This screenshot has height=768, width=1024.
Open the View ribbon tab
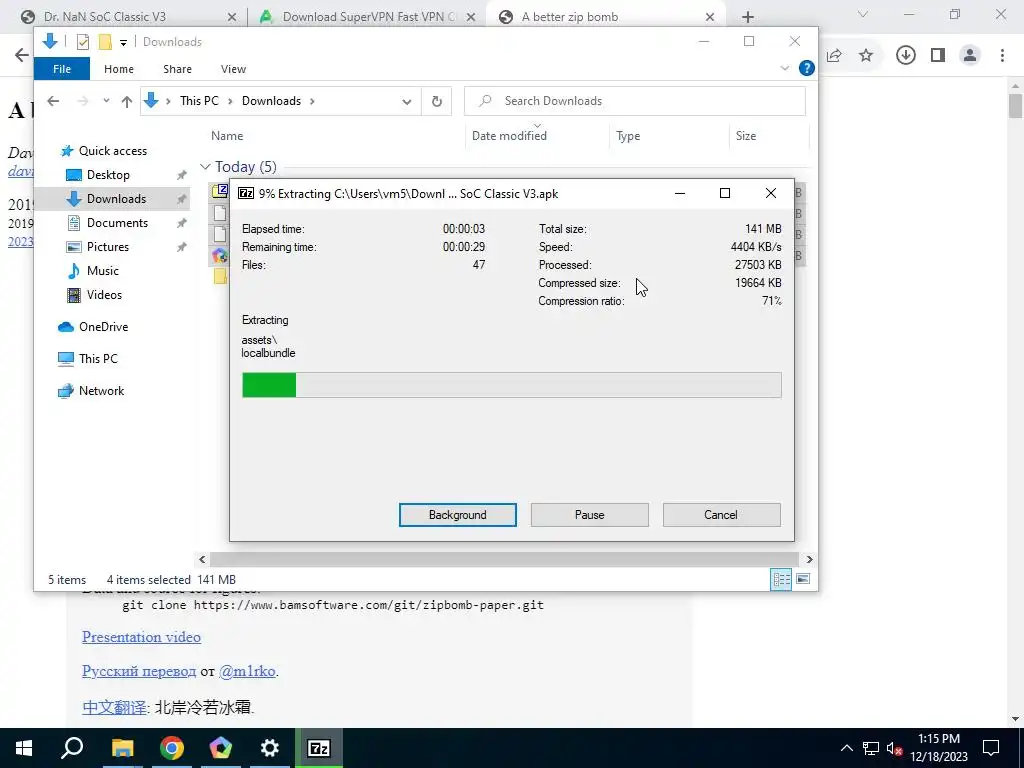[233, 69]
